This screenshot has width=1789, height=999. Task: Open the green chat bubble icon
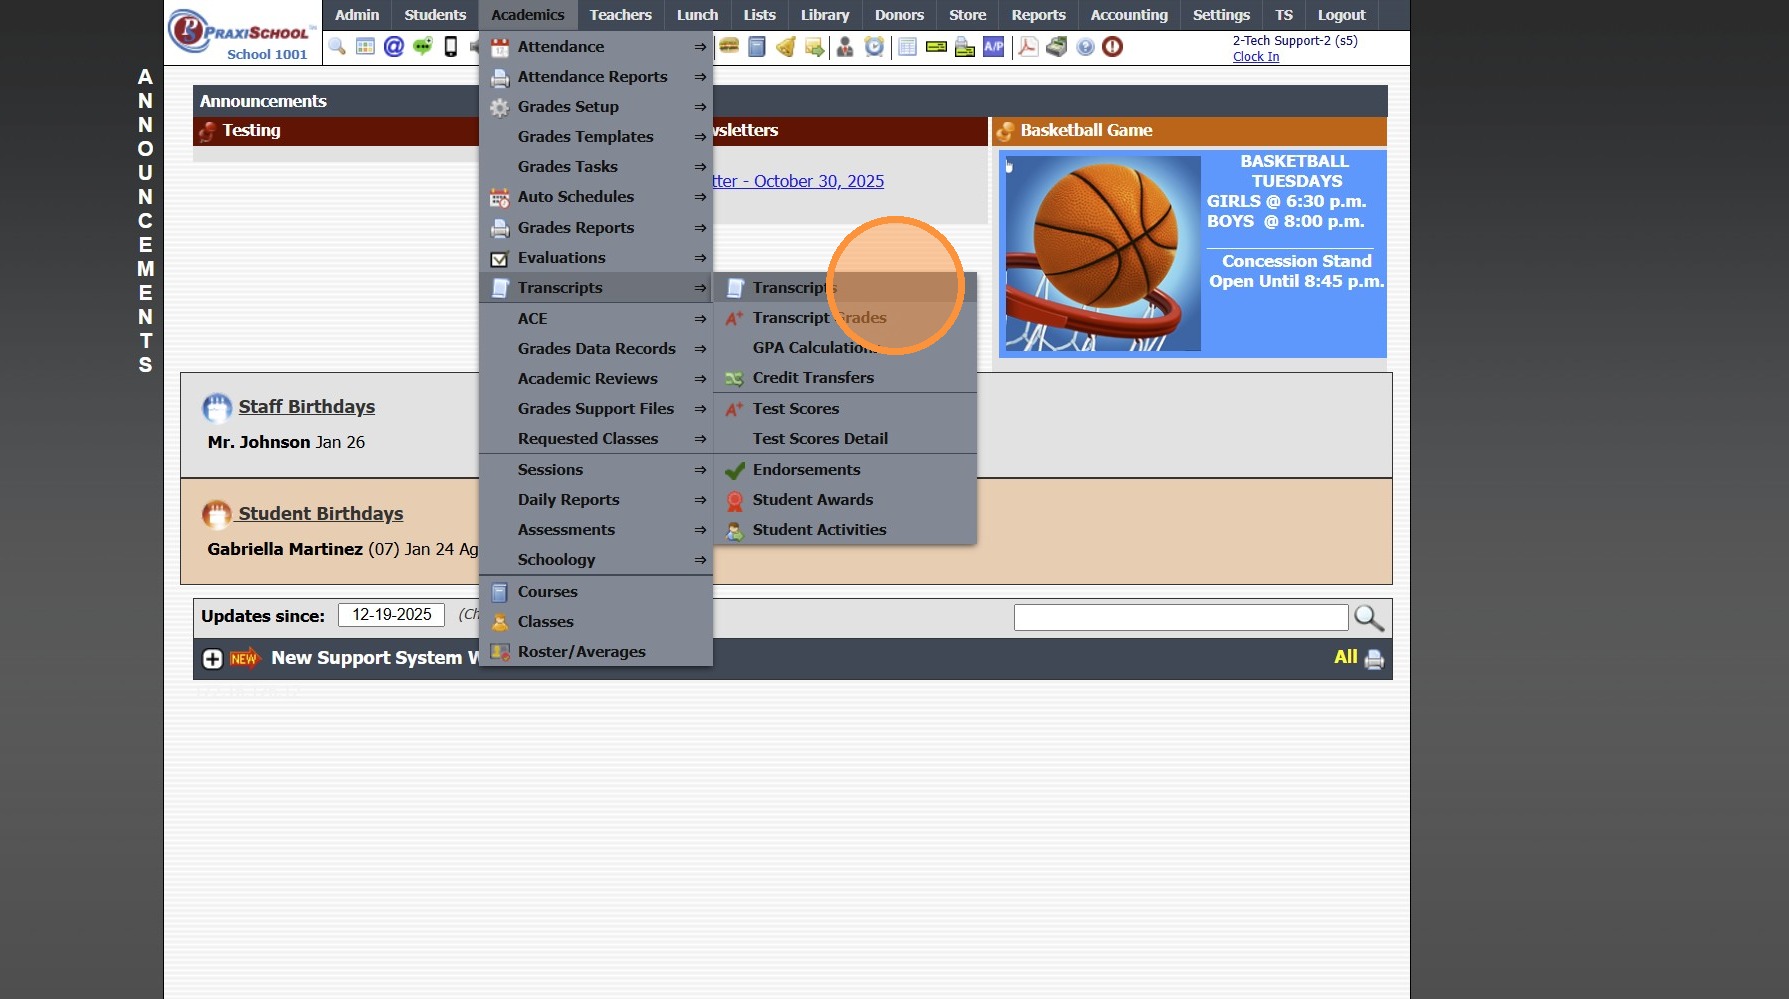[x=423, y=47]
